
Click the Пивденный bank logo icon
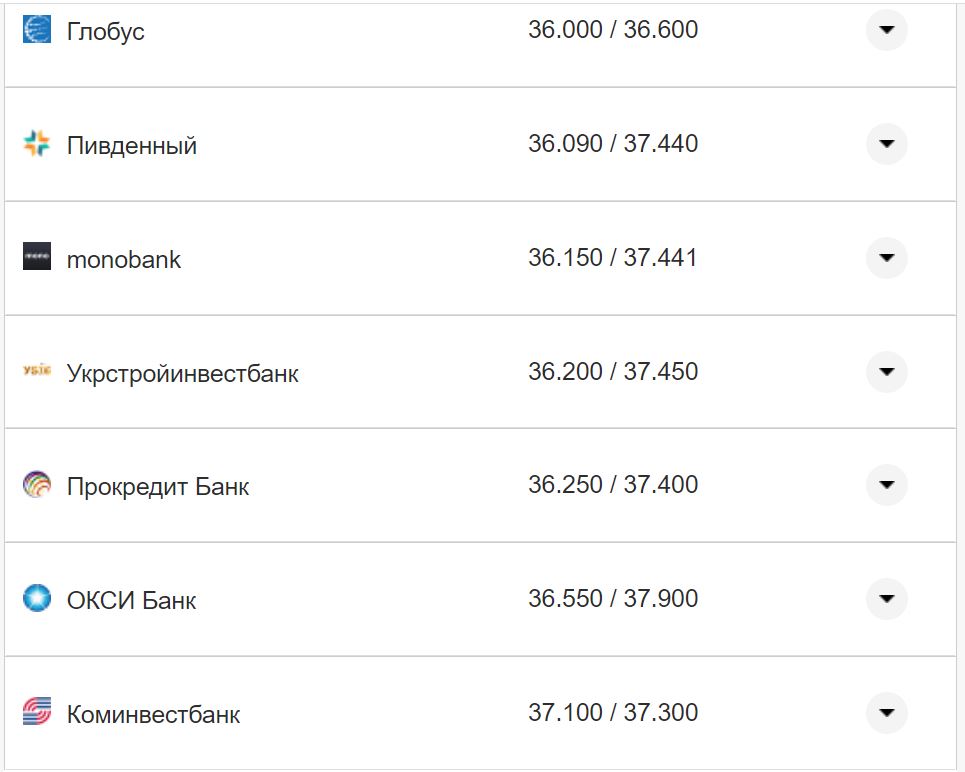coord(37,144)
